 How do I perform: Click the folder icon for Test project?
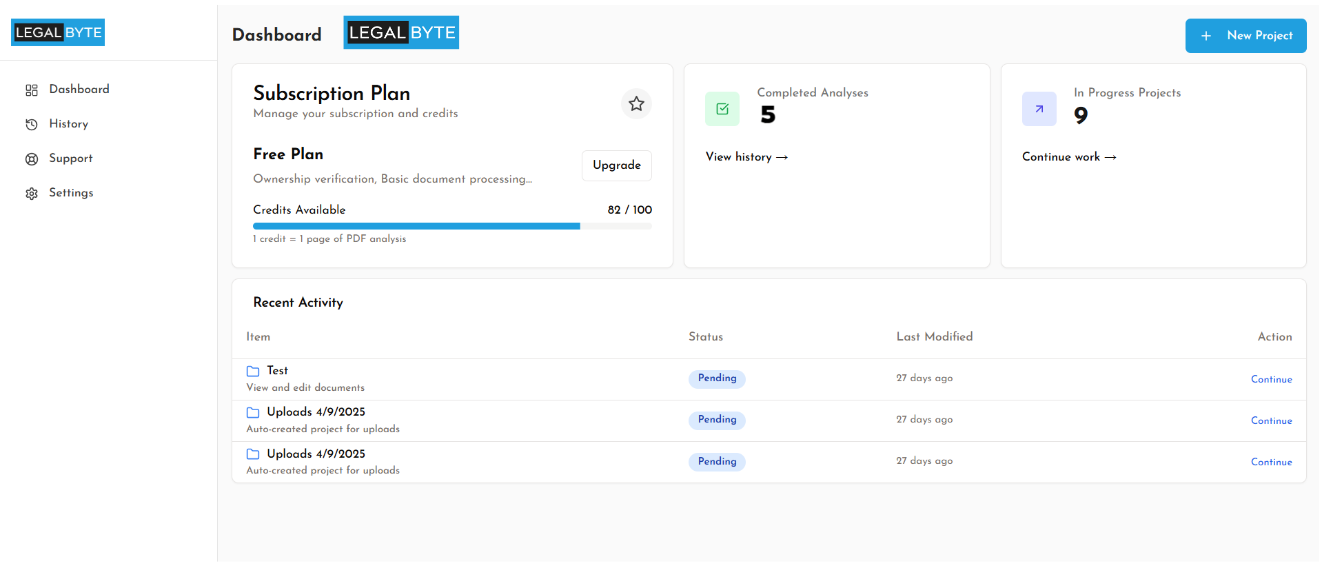click(253, 371)
